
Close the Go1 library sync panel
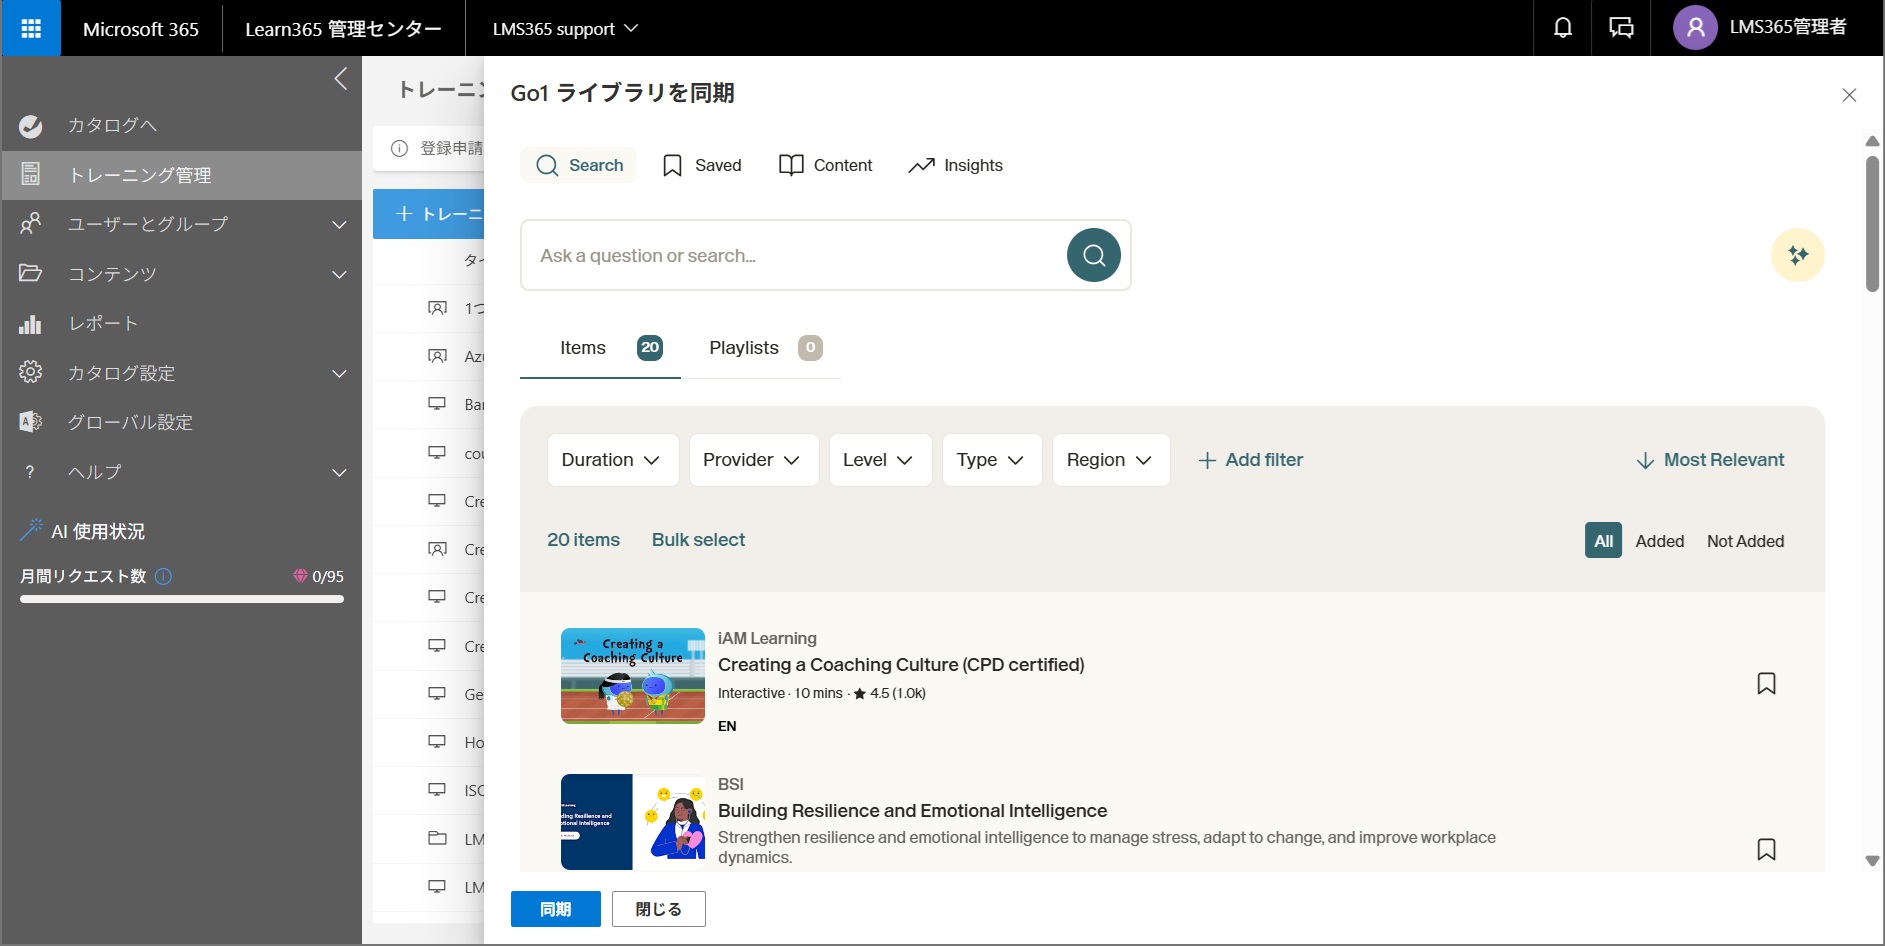[1849, 95]
